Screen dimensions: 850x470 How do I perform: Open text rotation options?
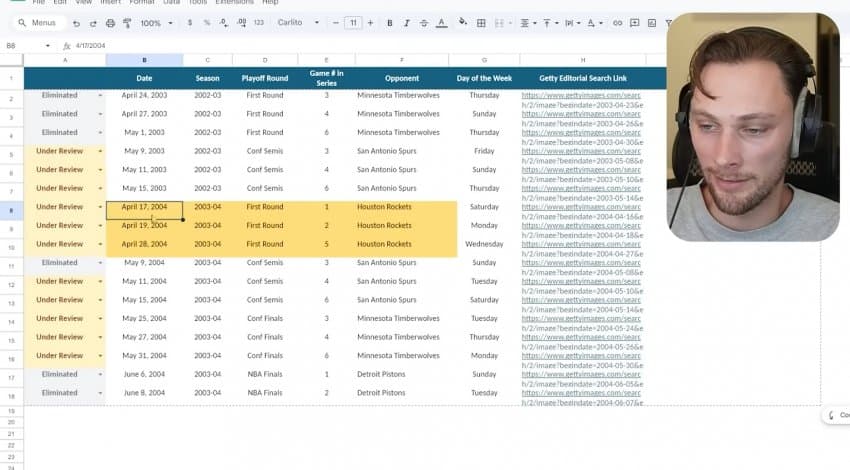click(595, 23)
